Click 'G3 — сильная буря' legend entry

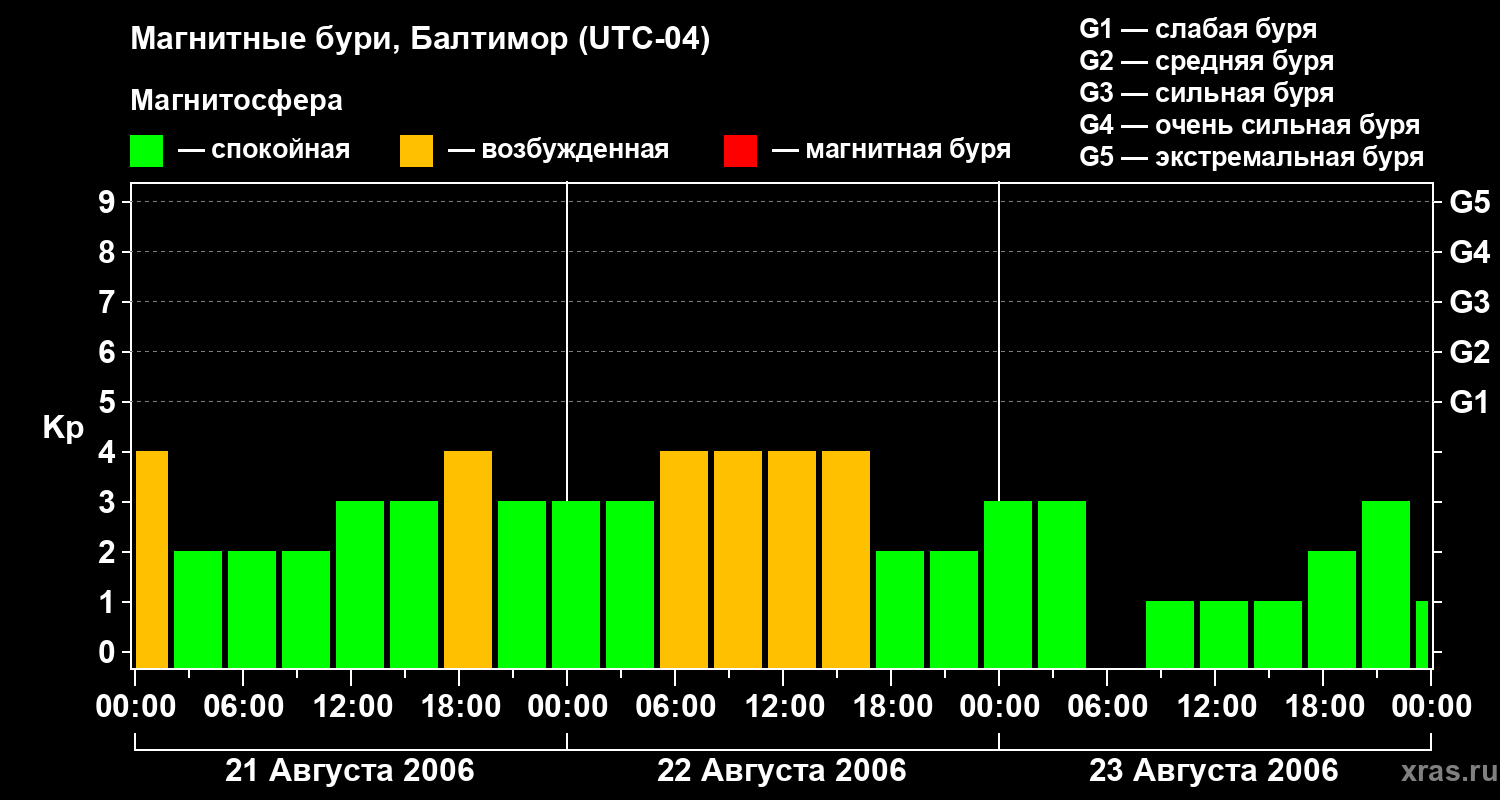[x=1206, y=93]
